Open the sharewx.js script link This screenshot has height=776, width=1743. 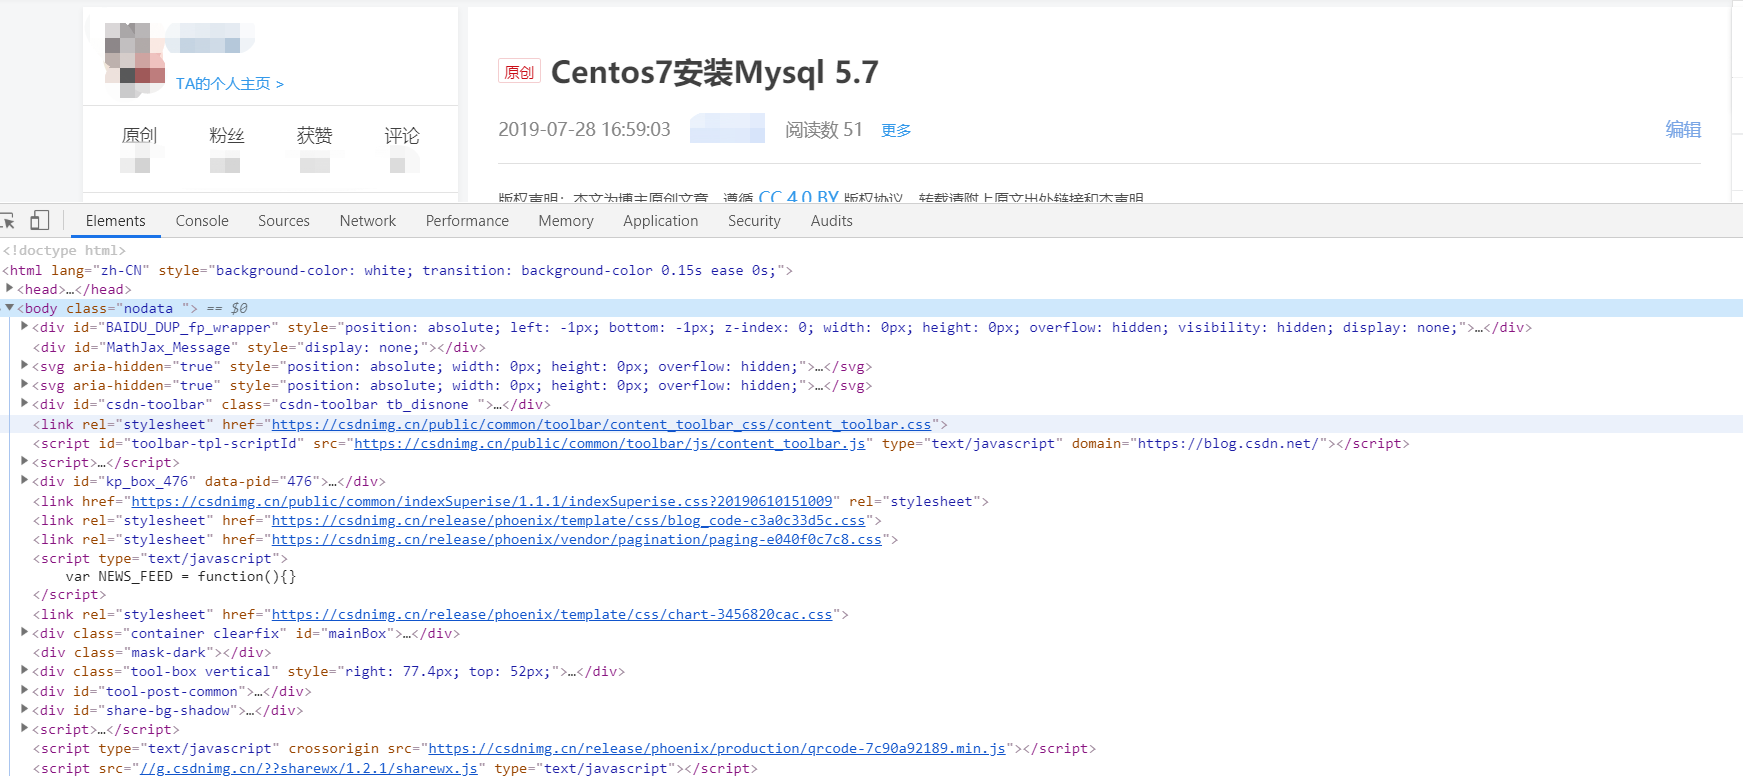click(308, 768)
